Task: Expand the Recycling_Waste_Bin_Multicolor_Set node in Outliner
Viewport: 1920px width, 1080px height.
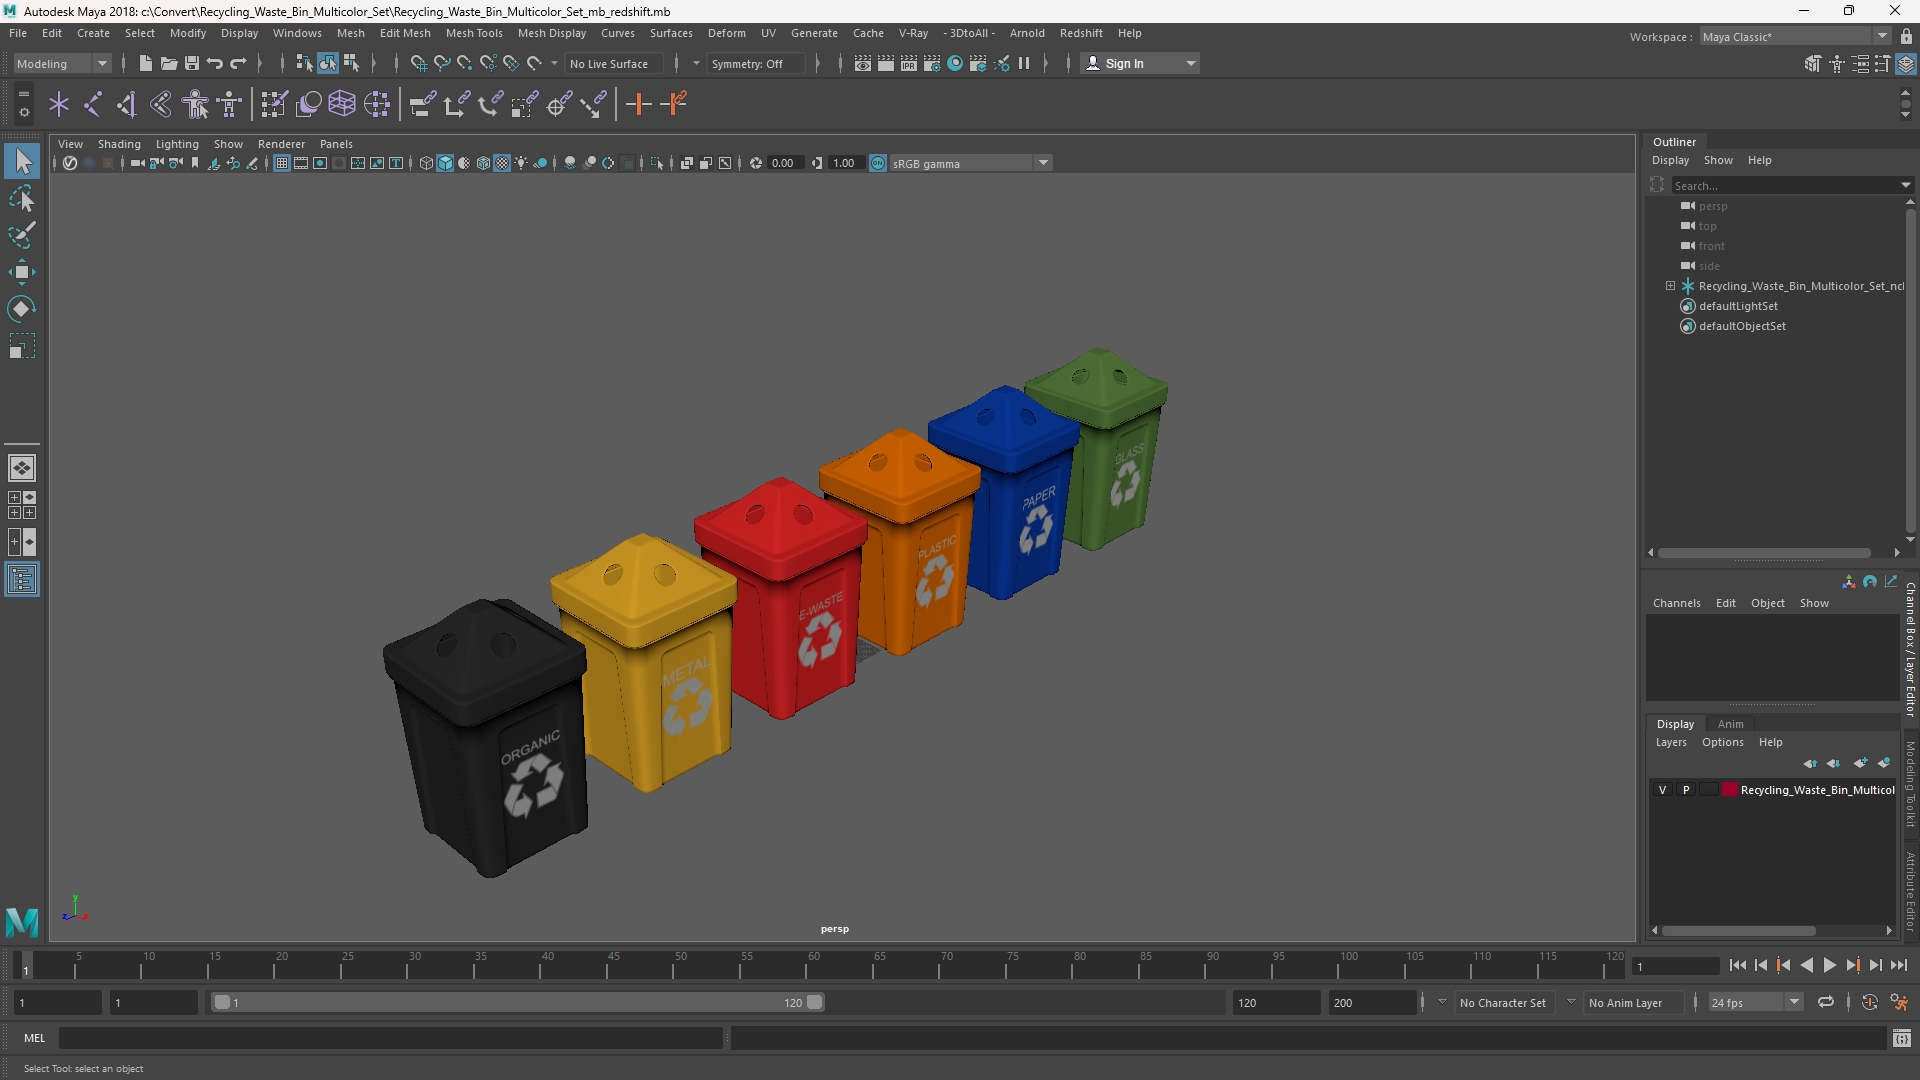Action: tap(1670, 286)
